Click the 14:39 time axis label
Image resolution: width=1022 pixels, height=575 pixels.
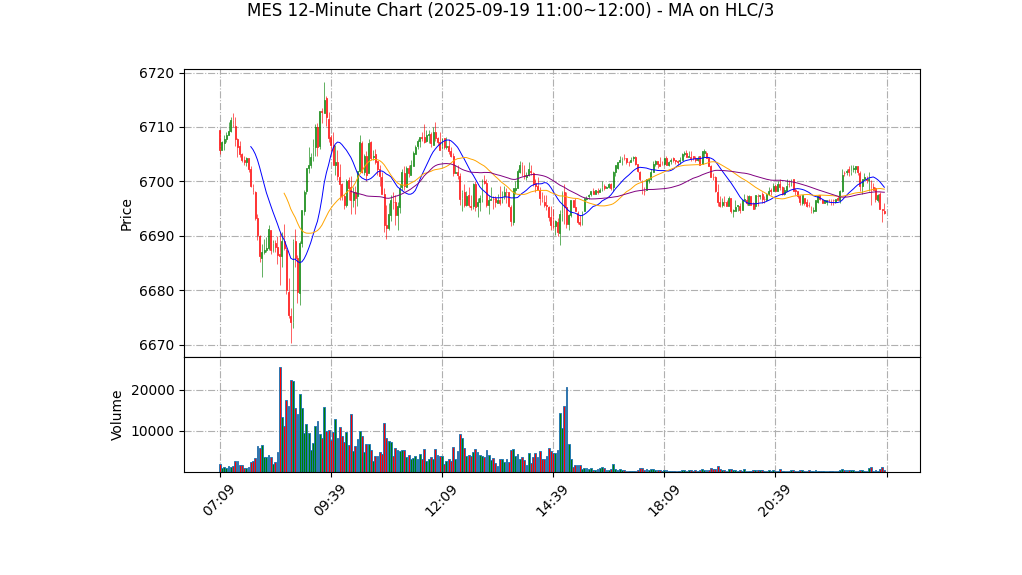tap(551, 501)
